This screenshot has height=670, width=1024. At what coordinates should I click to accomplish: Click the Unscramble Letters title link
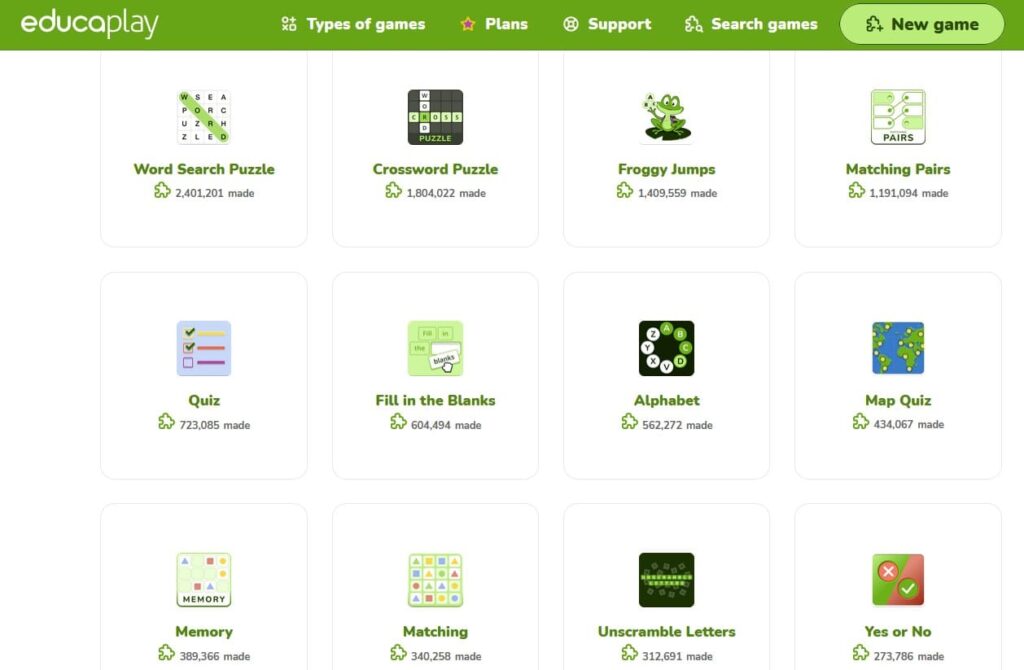(x=666, y=631)
